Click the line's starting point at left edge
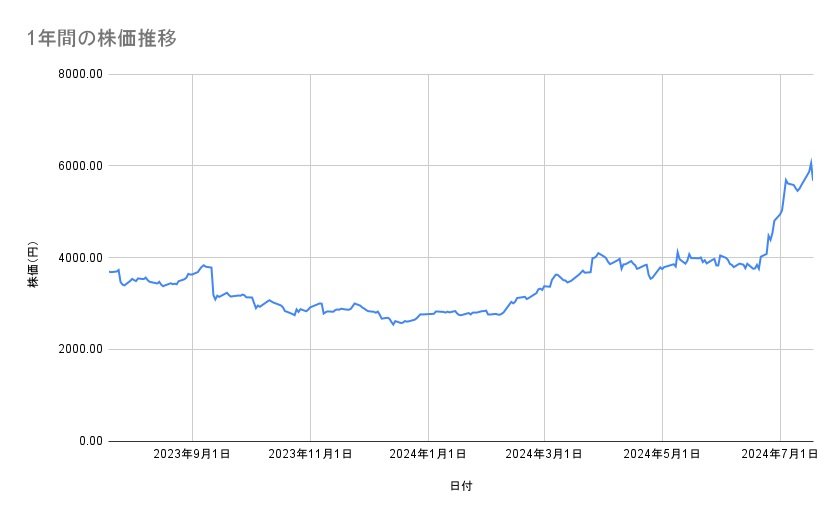 pos(109,271)
